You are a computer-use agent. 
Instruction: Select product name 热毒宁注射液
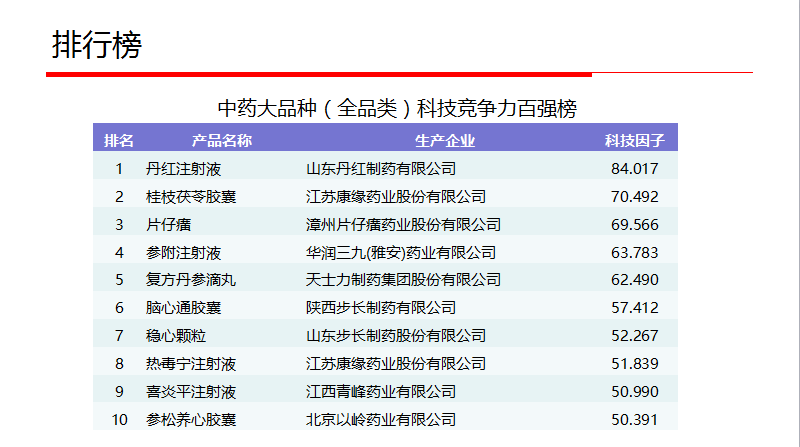191,364
